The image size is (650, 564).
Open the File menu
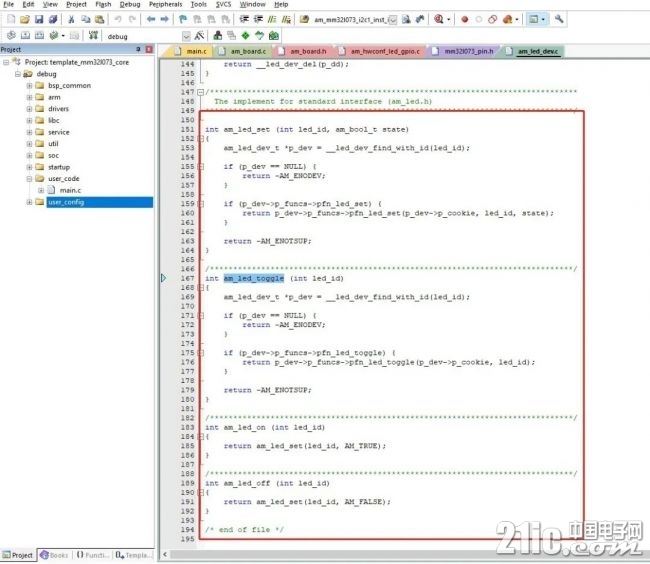[9, 4]
